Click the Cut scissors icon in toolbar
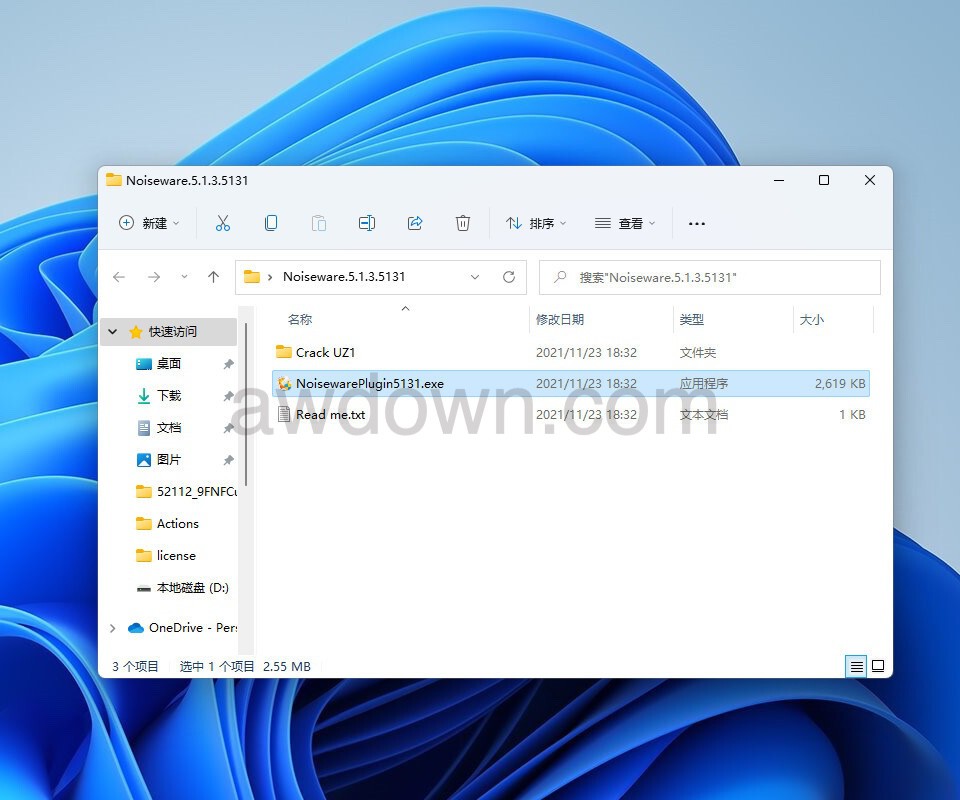Screen dimensions: 960x800 click(x=223, y=223)
